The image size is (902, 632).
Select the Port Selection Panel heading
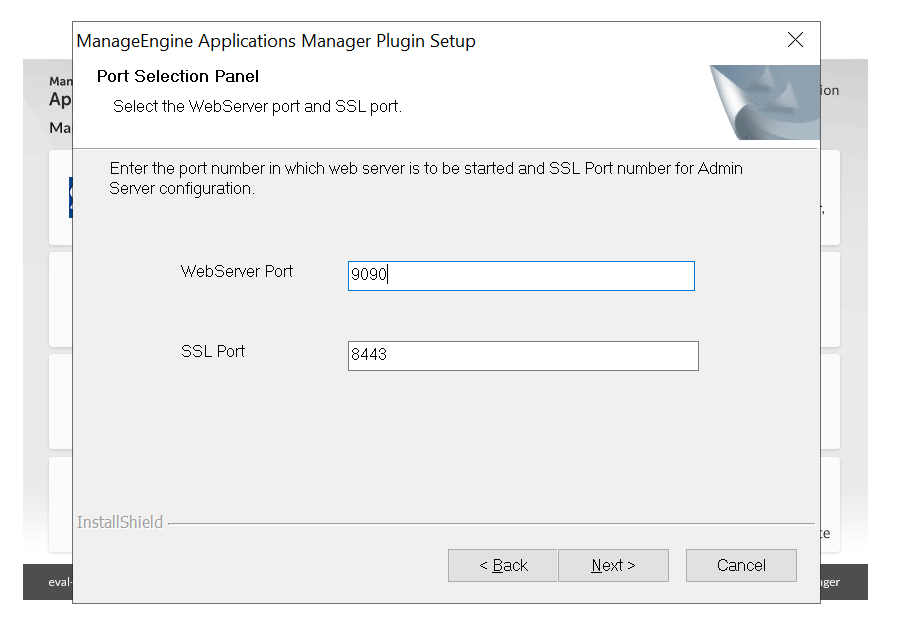(178, 77)
